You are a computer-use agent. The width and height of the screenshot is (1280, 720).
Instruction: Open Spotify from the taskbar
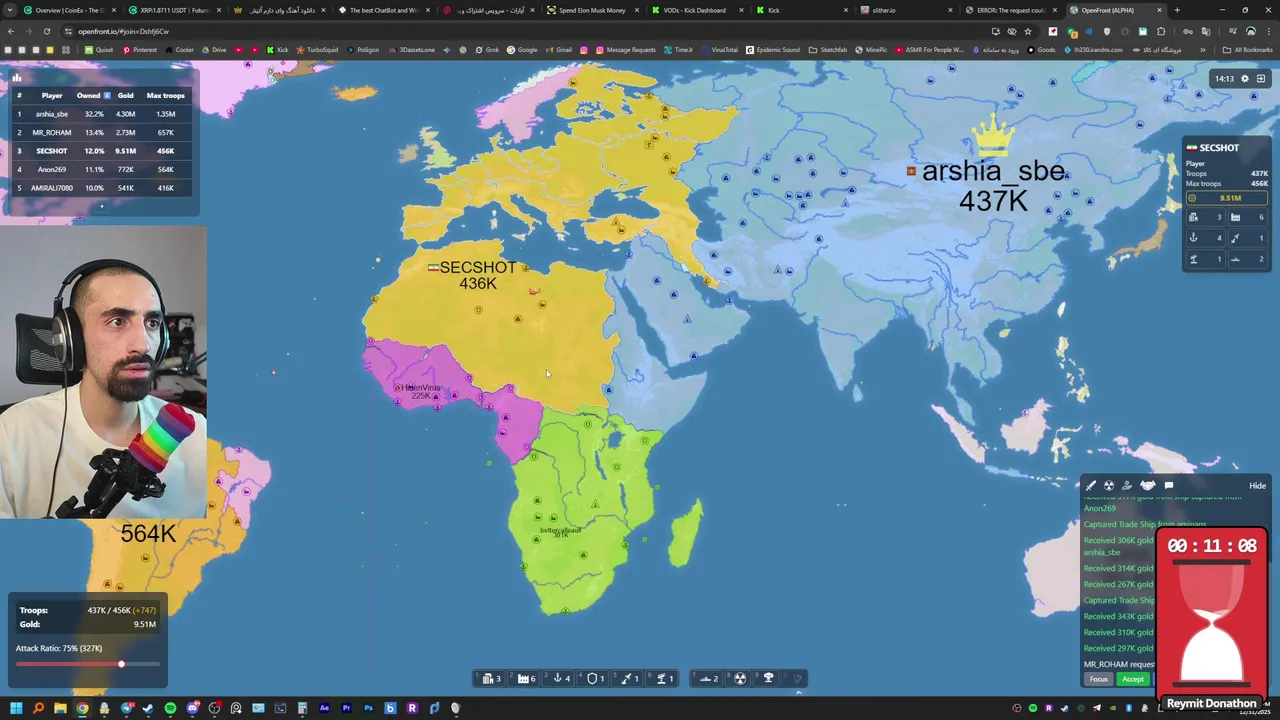click(170, 709)
